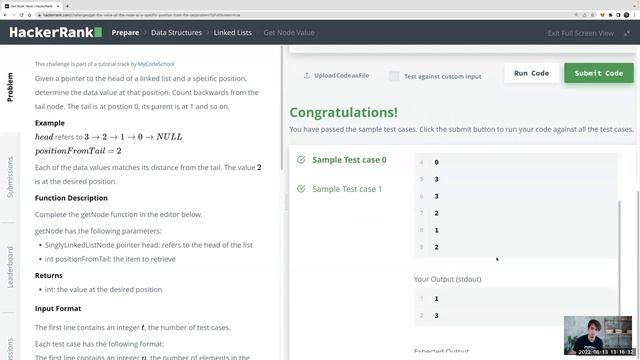The width and height of the screenshot is (640, 360).
Task: Click the Submit Code button
Action: click(x=599, y=73)
